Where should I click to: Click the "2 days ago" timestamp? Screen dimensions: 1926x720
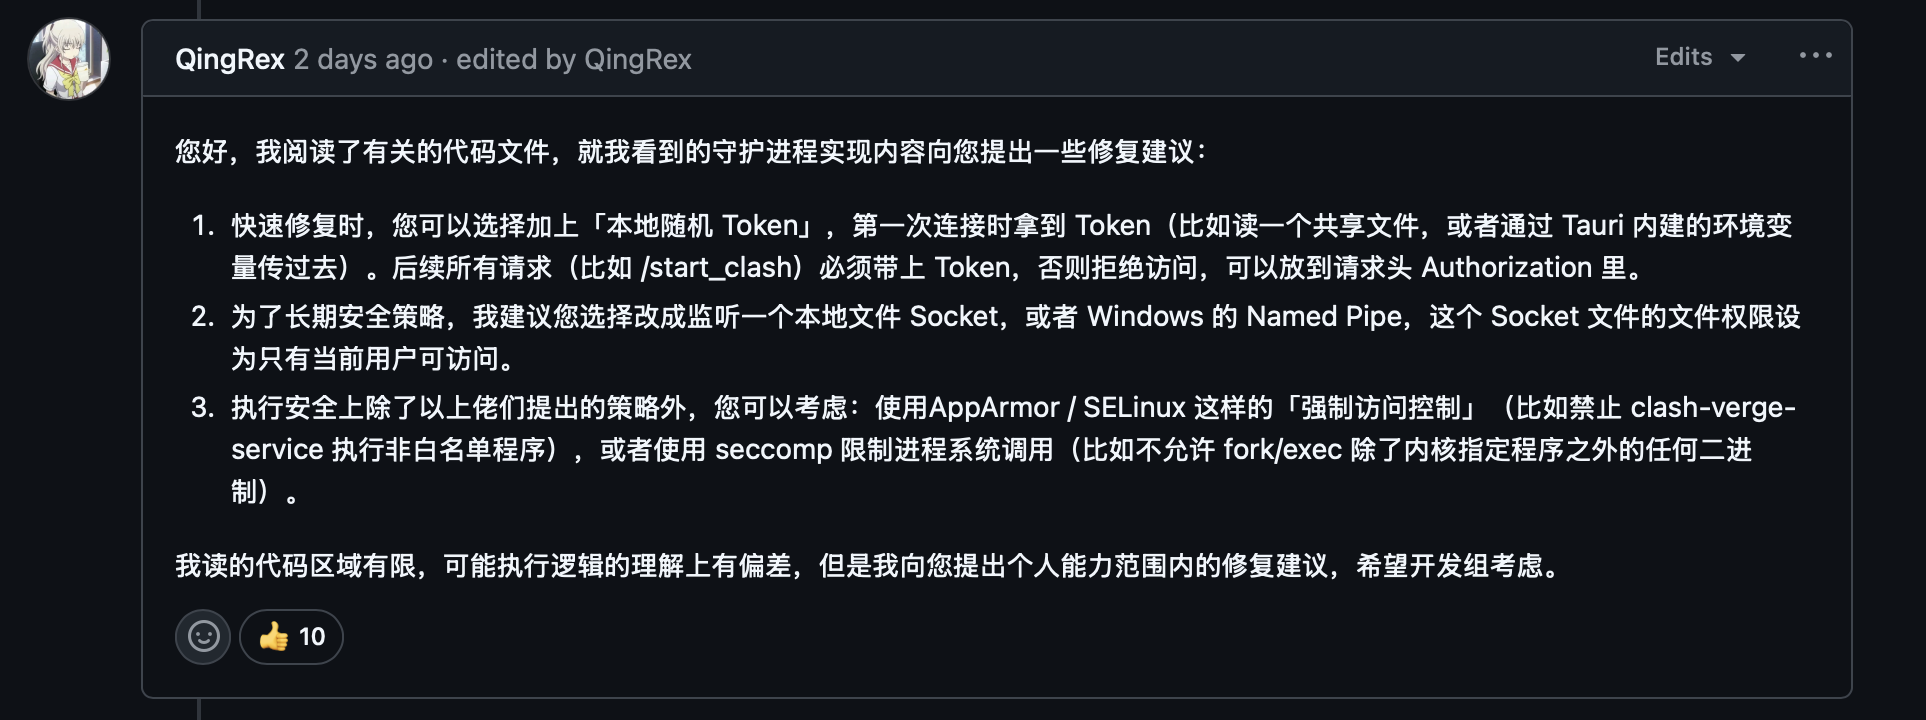[x=363, y=60]
